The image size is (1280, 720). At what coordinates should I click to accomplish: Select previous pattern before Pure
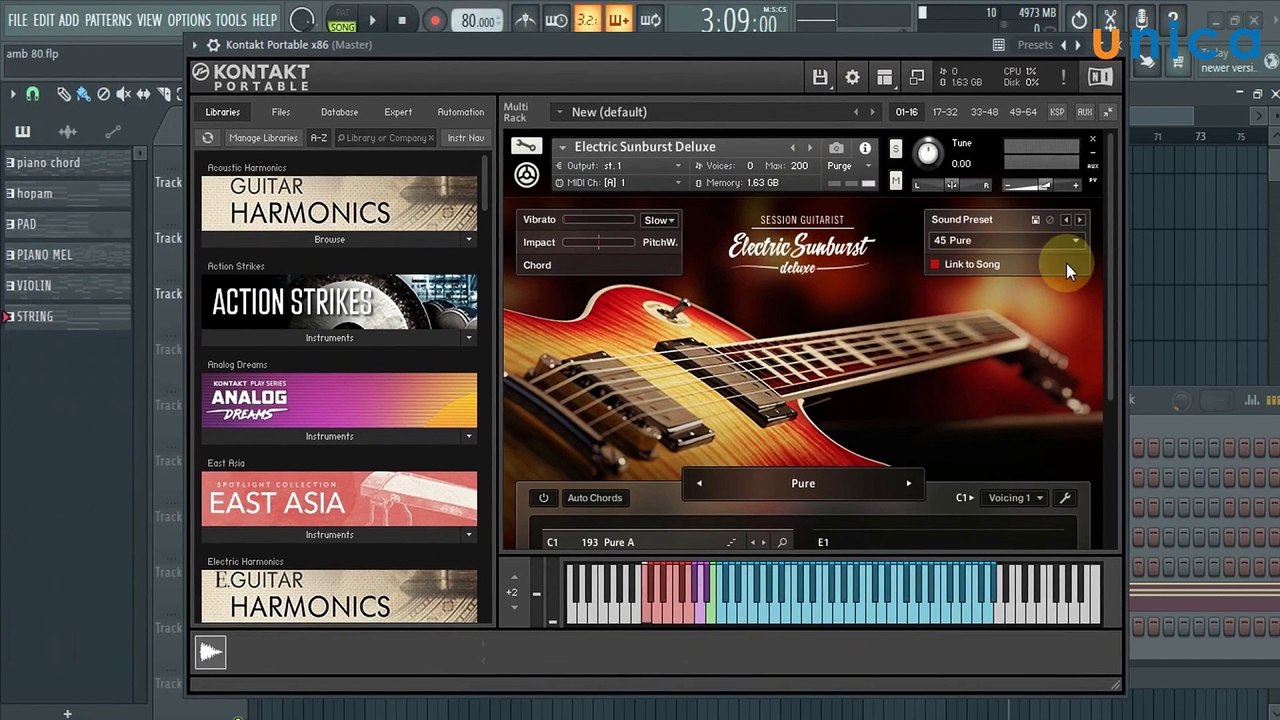click(x=699, y=484)
